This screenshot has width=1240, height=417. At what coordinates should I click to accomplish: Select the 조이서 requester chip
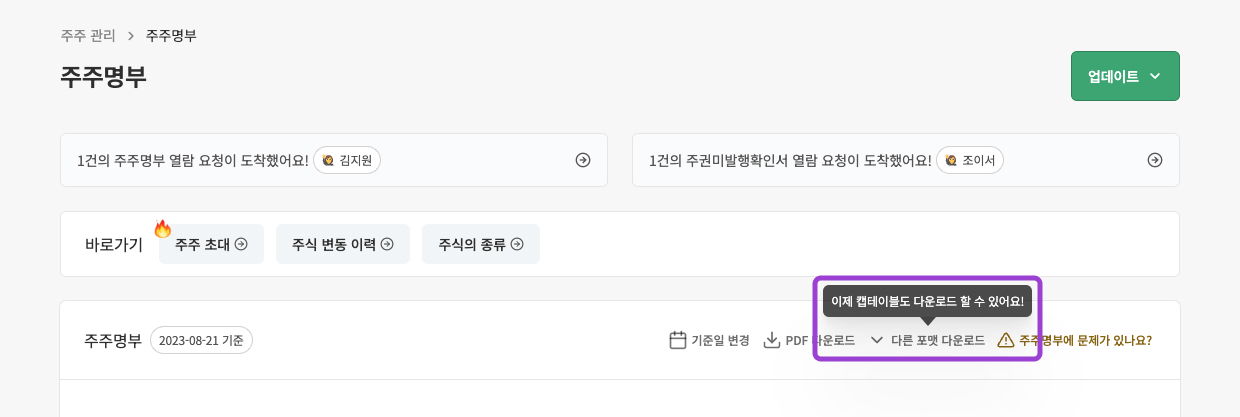click(x=969, y=160)
